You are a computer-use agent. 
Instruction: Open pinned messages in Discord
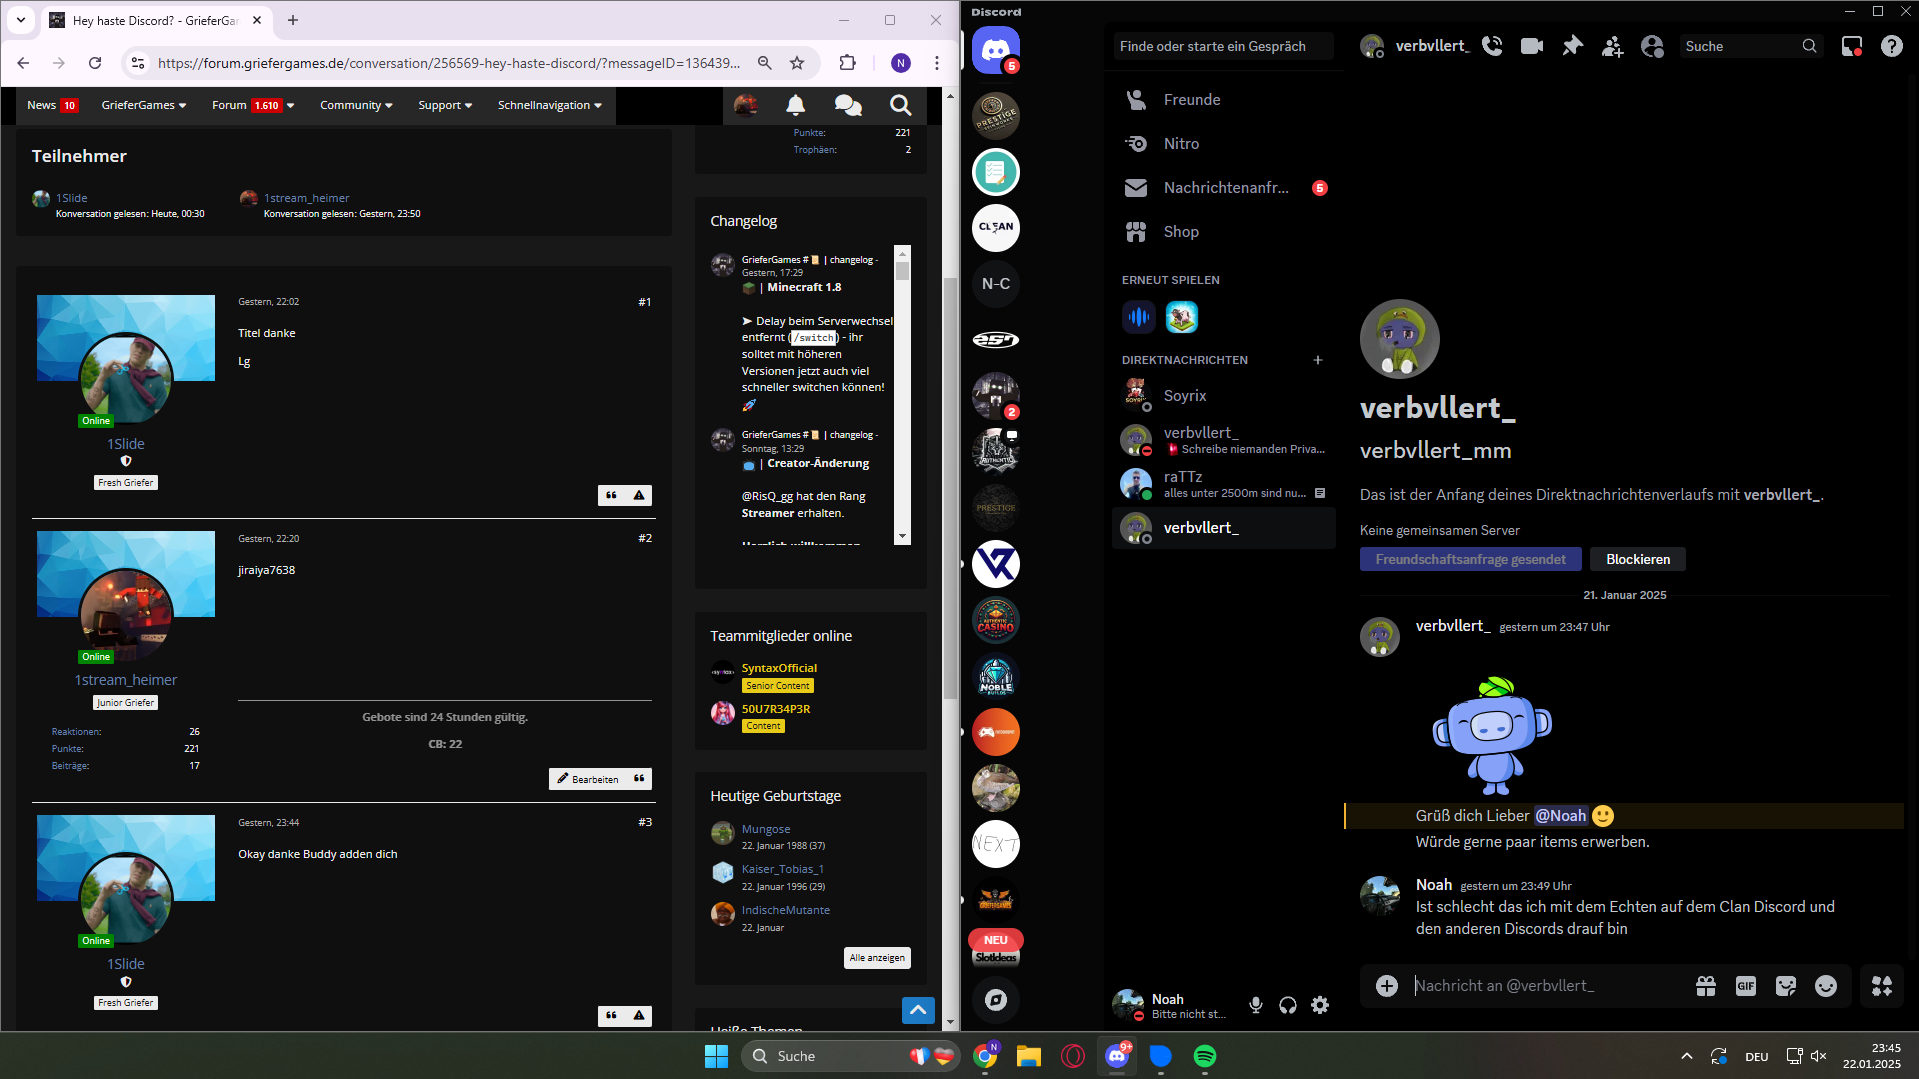(1572, 46)
